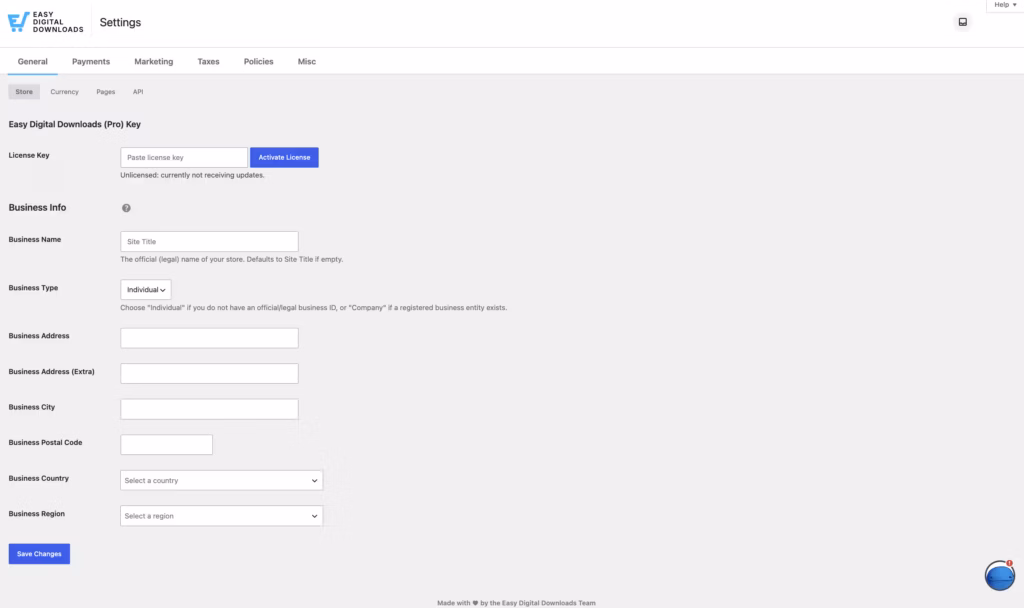The image size is (1024, 608).
Task: Expand the Help dropdown
Action: point(1005,5)
